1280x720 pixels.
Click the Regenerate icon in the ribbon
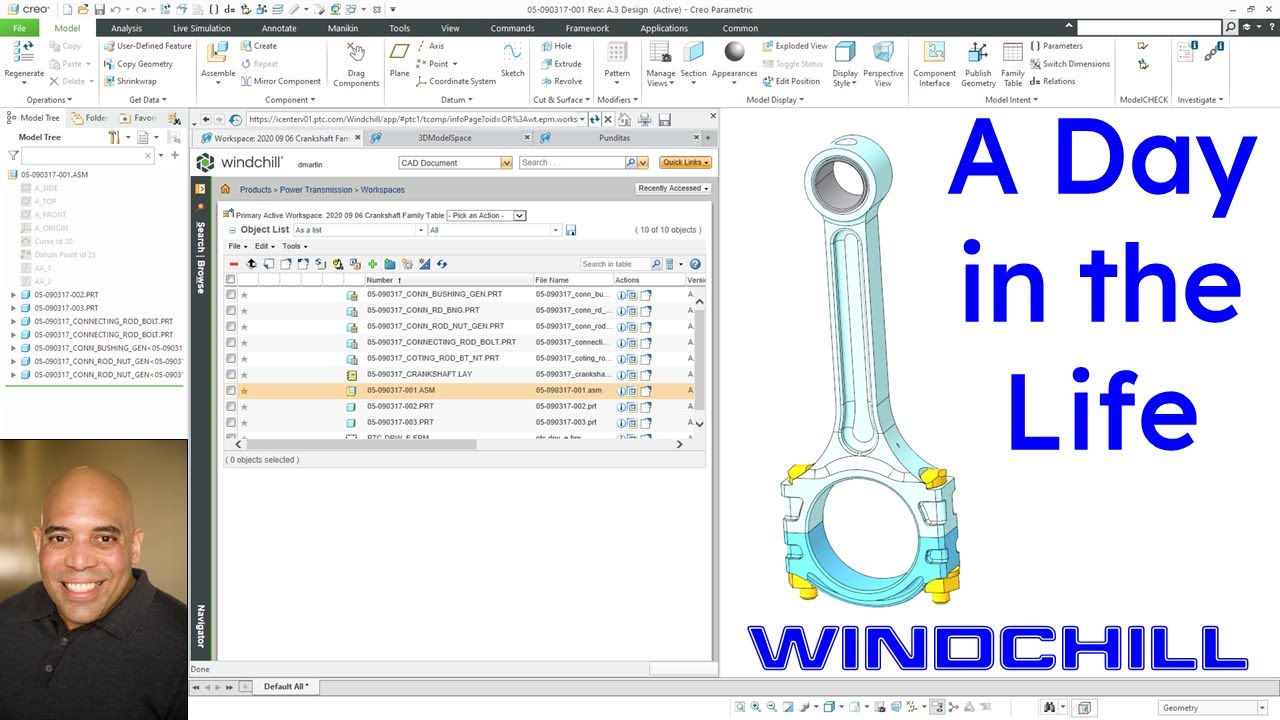[24, 53]
